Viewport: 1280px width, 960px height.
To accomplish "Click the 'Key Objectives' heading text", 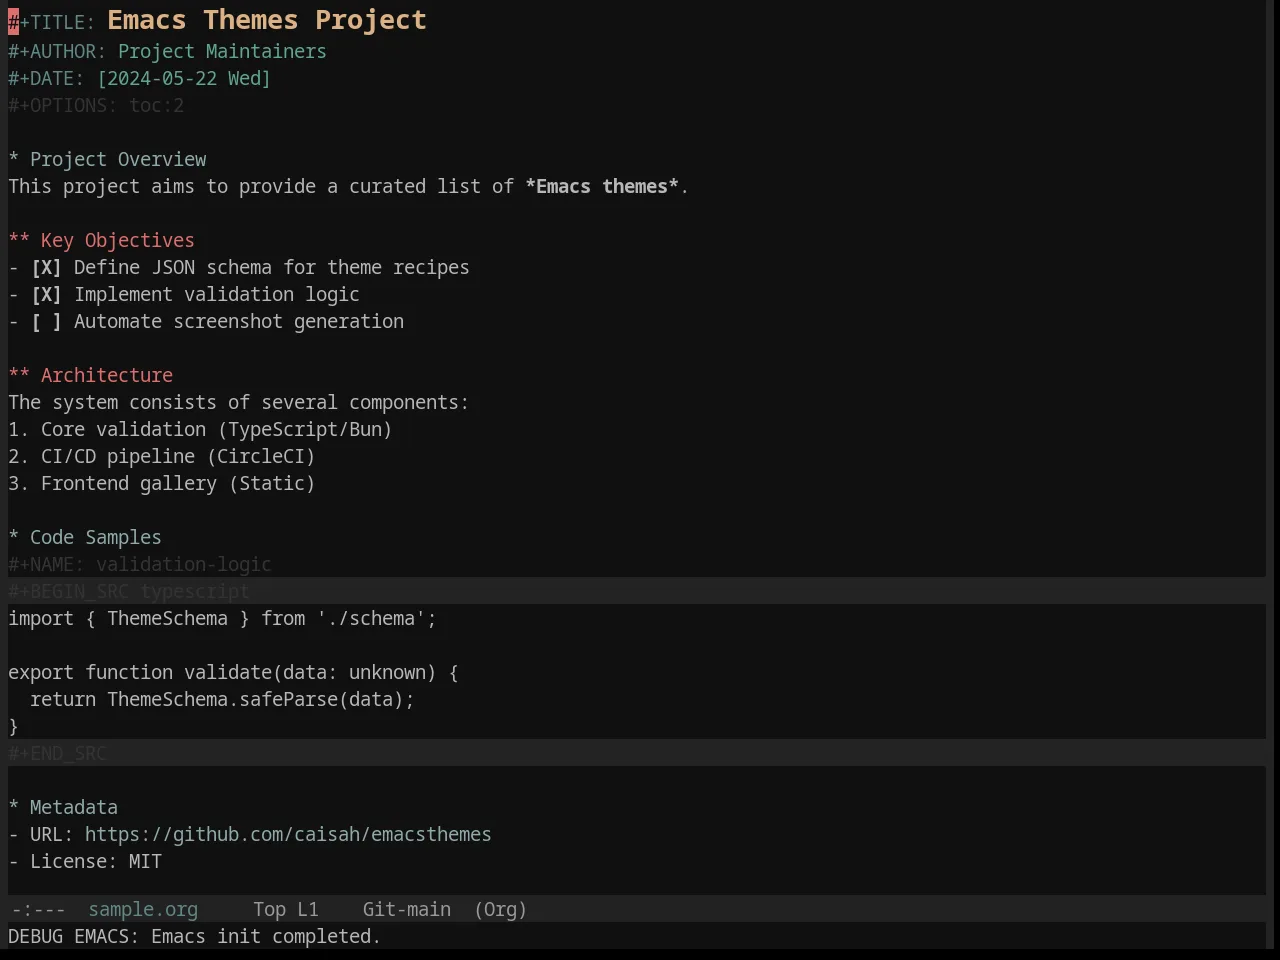I will [118, 241].
